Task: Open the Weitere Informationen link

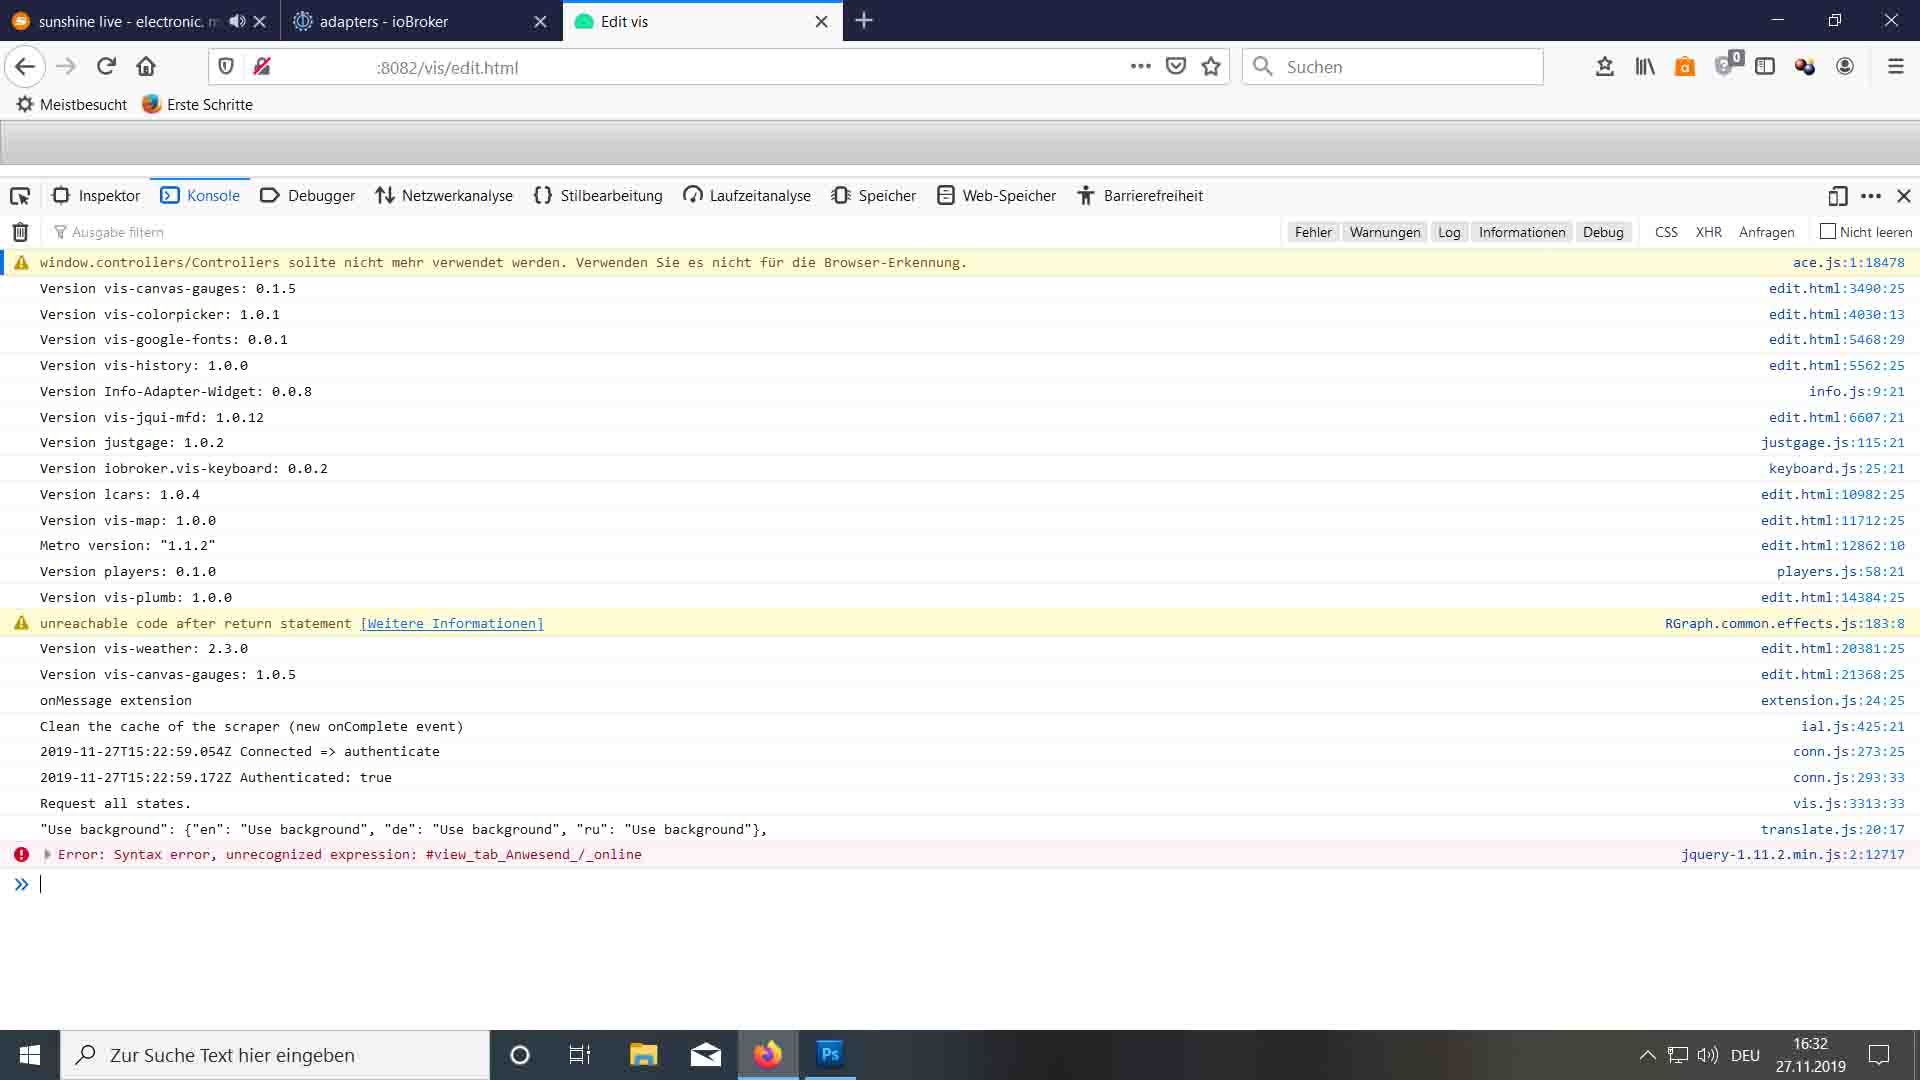Action: (451, 624)
